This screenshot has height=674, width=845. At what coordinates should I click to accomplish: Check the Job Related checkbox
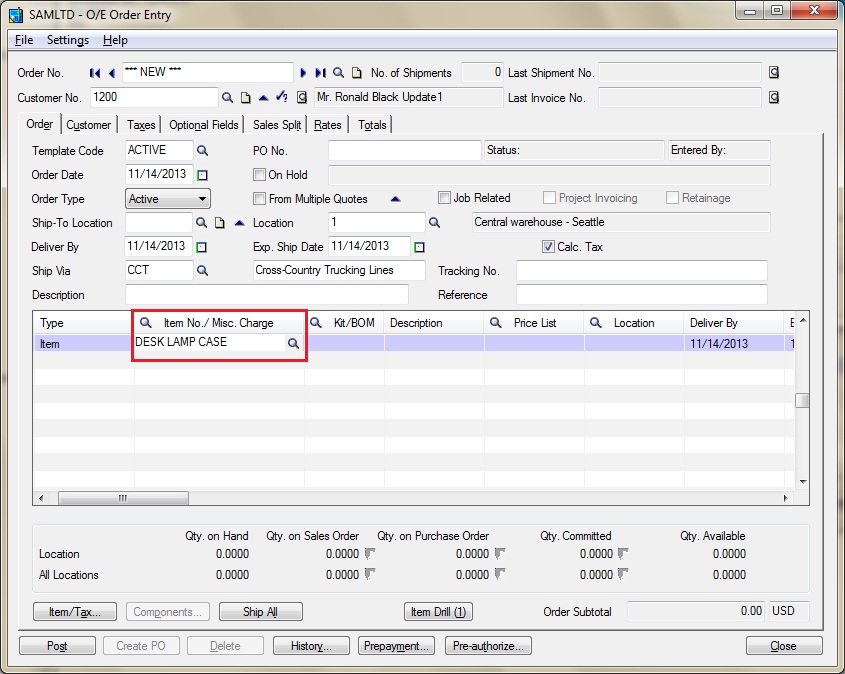[444, 198]
